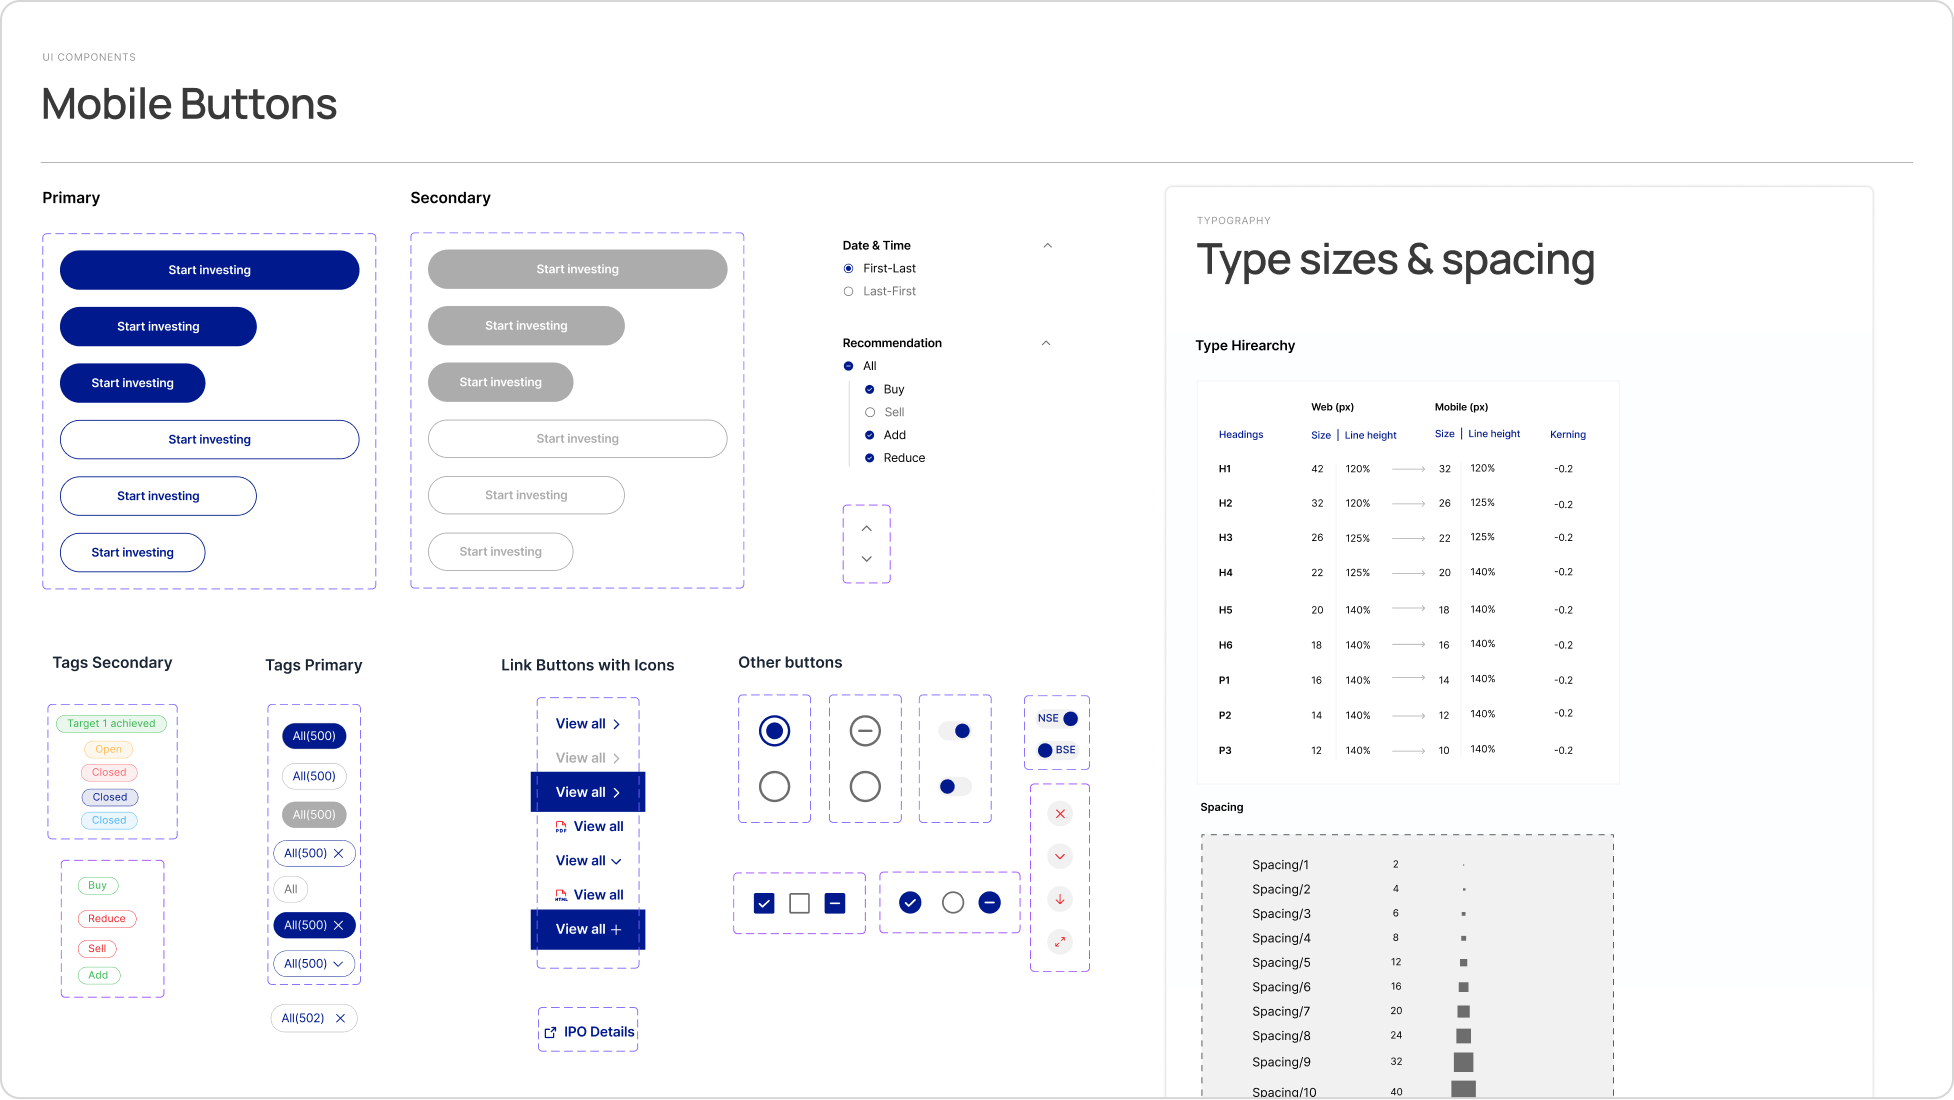Click the filled dark blue View all button with arrow
The width and height of the screenshot is (1954, 1100).
coord(588,792)
